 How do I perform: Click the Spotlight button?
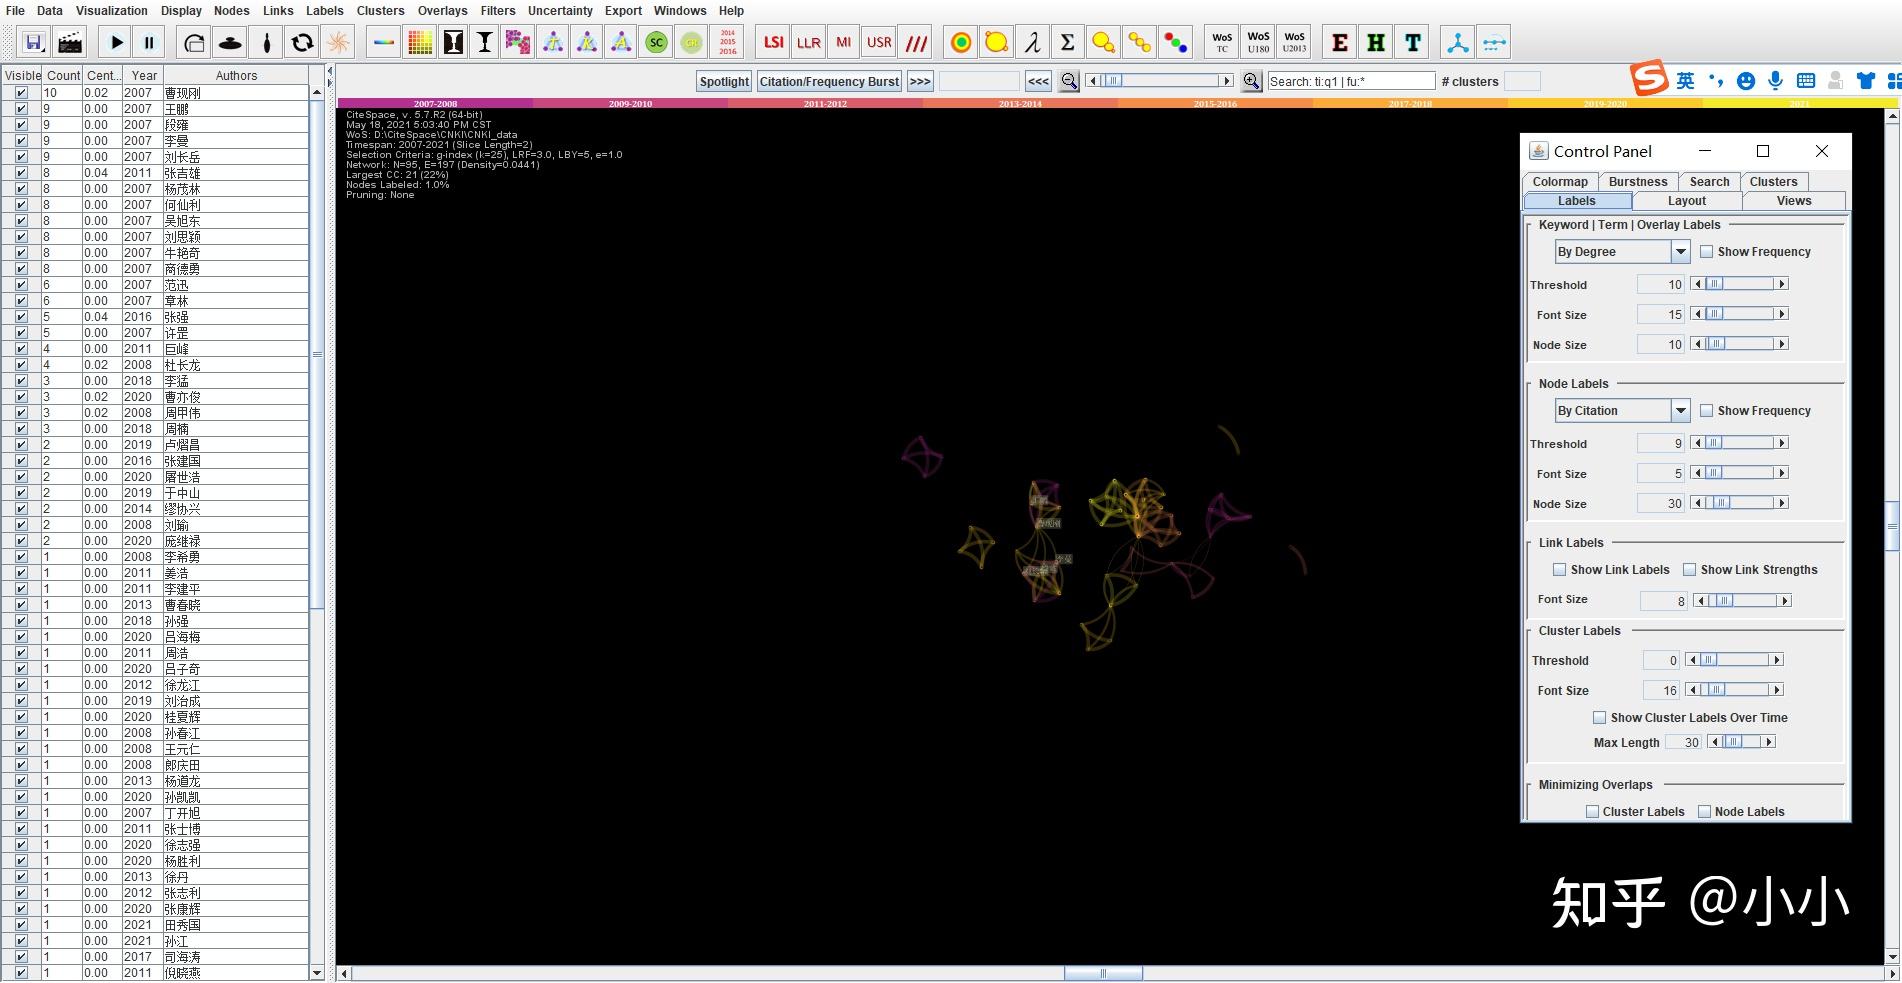pos(724,82)
